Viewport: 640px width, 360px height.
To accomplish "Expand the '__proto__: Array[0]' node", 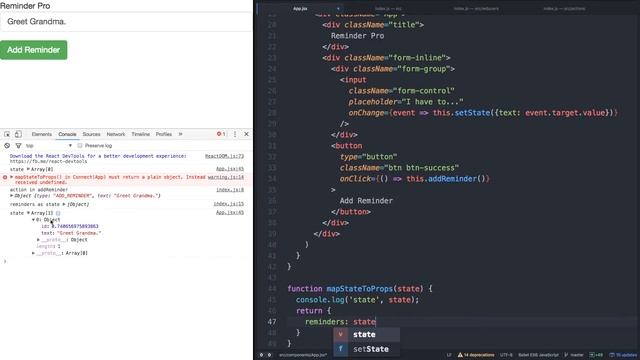I will tap(33, 253).
